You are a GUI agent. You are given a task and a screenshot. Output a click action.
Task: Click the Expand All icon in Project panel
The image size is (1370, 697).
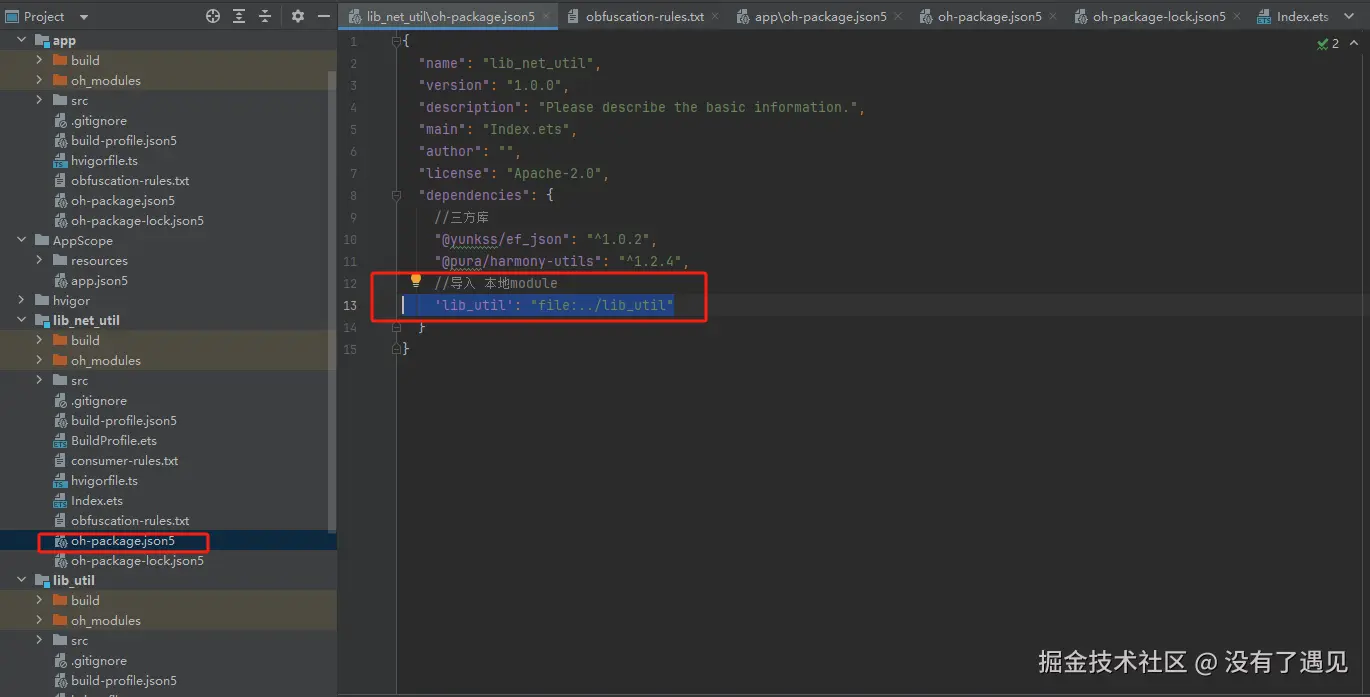click(x=239, y=16)
